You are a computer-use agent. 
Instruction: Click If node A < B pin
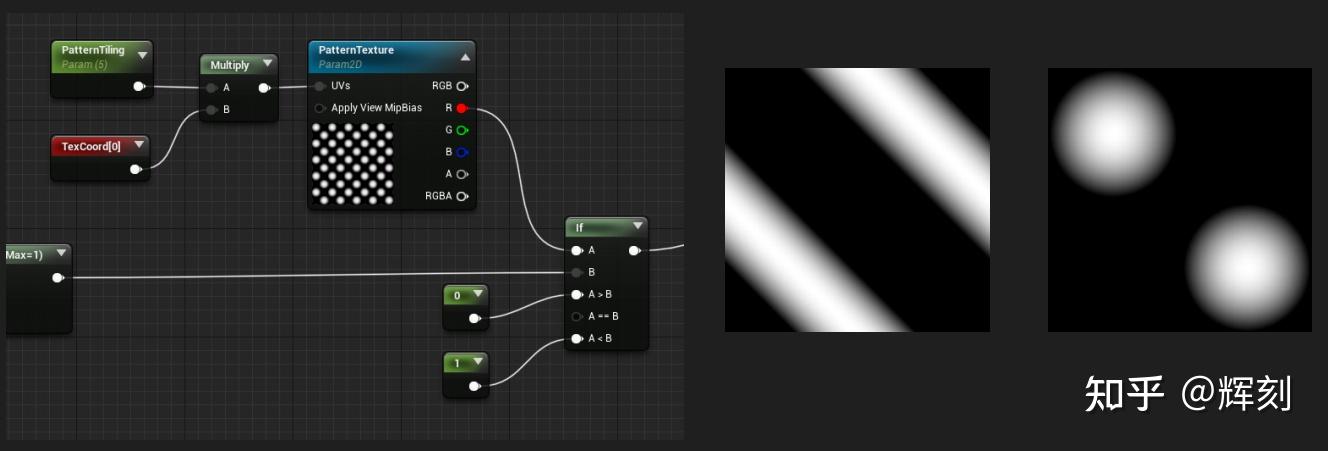click(x=577, y=339)
